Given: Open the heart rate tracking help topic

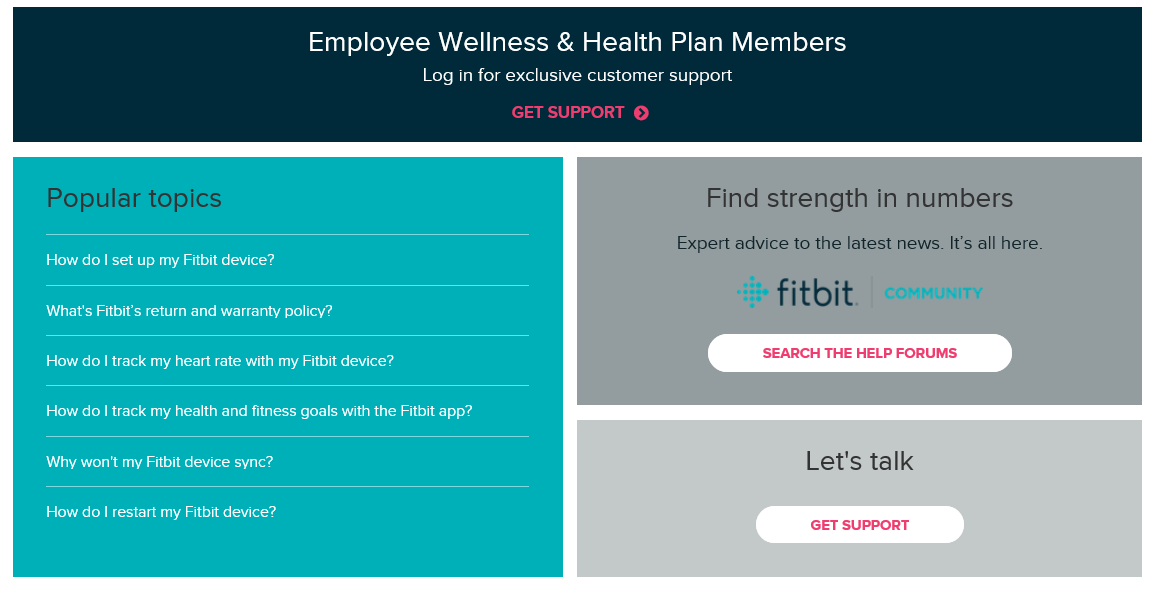Looking at the screenshot, I should (219, 360).
